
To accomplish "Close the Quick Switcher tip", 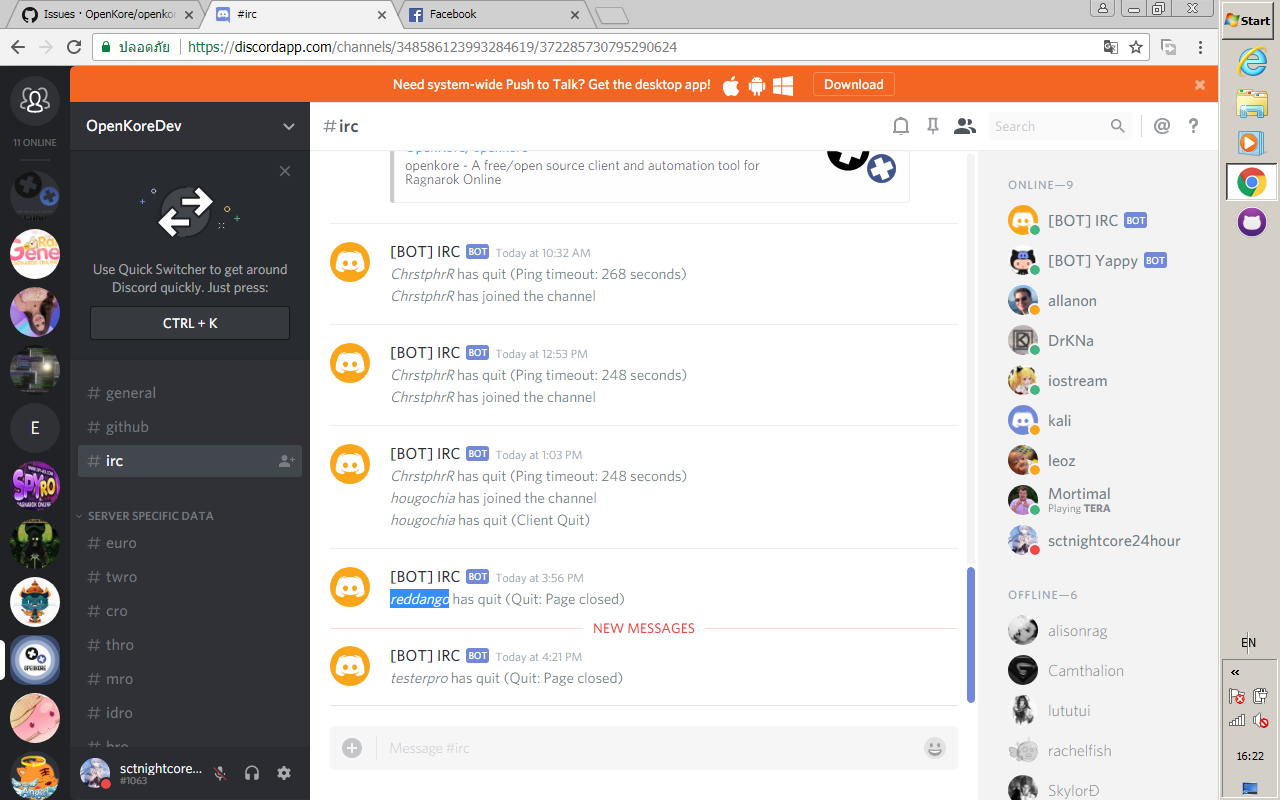I will 285,171.
